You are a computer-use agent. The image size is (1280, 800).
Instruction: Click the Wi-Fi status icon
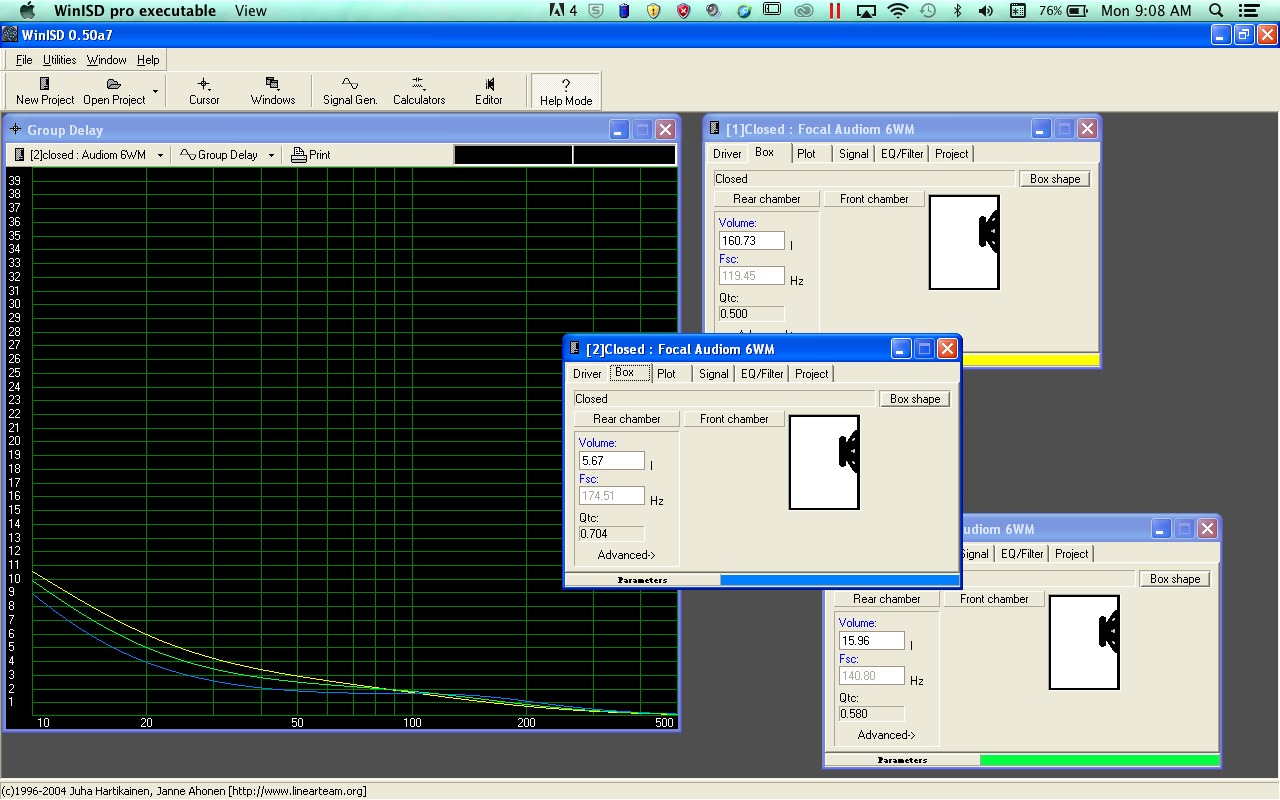897,11
